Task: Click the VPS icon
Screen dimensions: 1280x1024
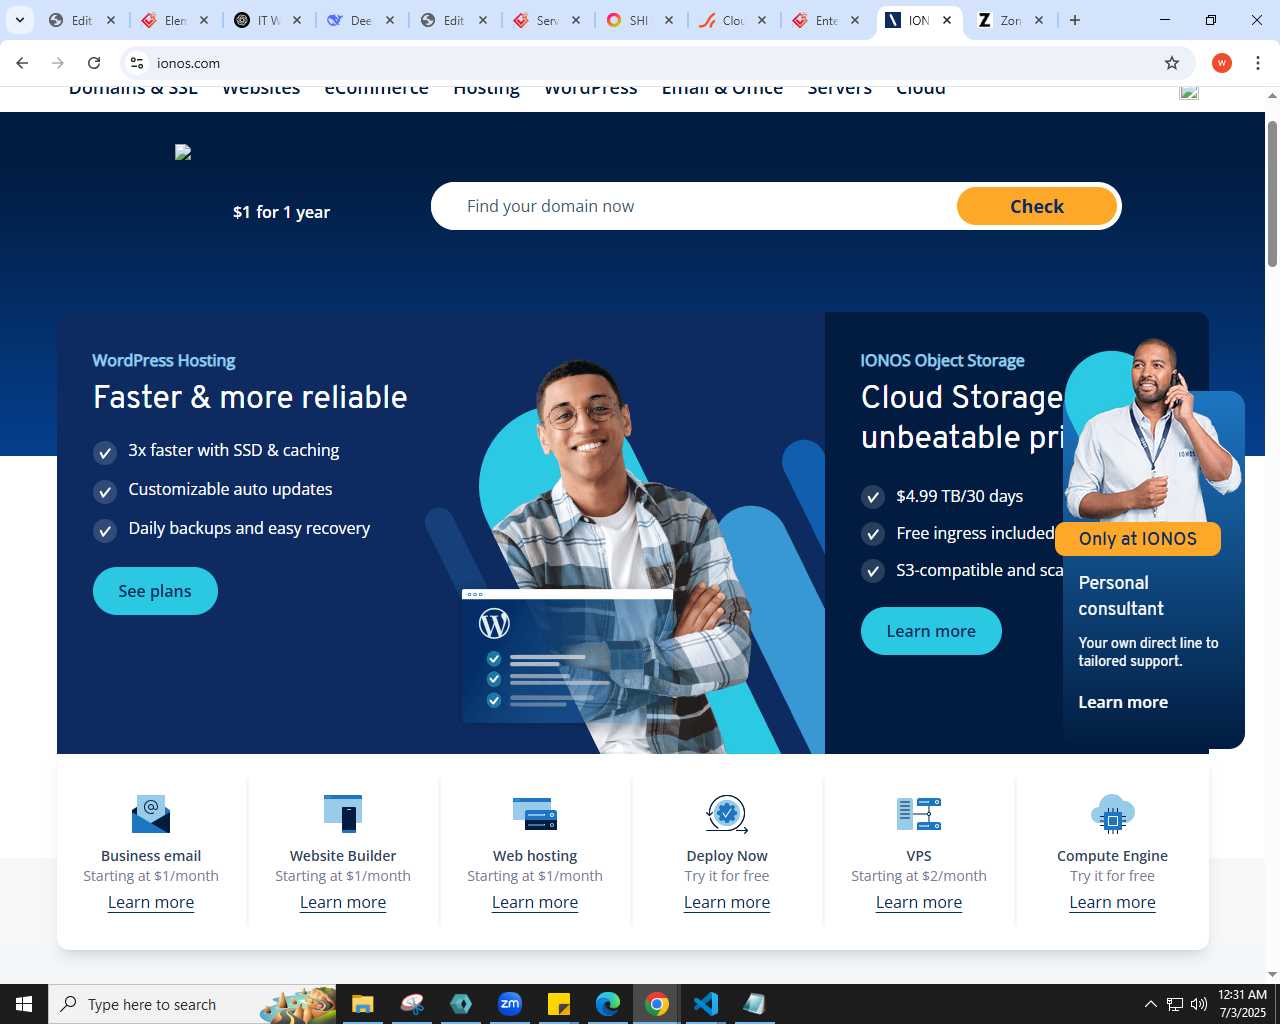Action: (919, 814)
